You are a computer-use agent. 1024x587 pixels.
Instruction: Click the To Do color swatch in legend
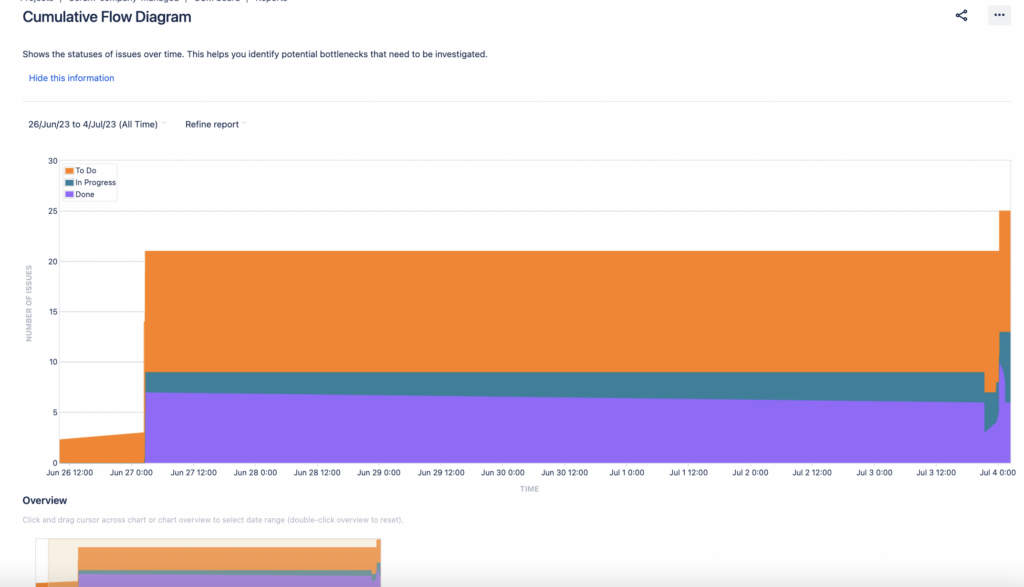pyautogui.click(x=69, y=171)
